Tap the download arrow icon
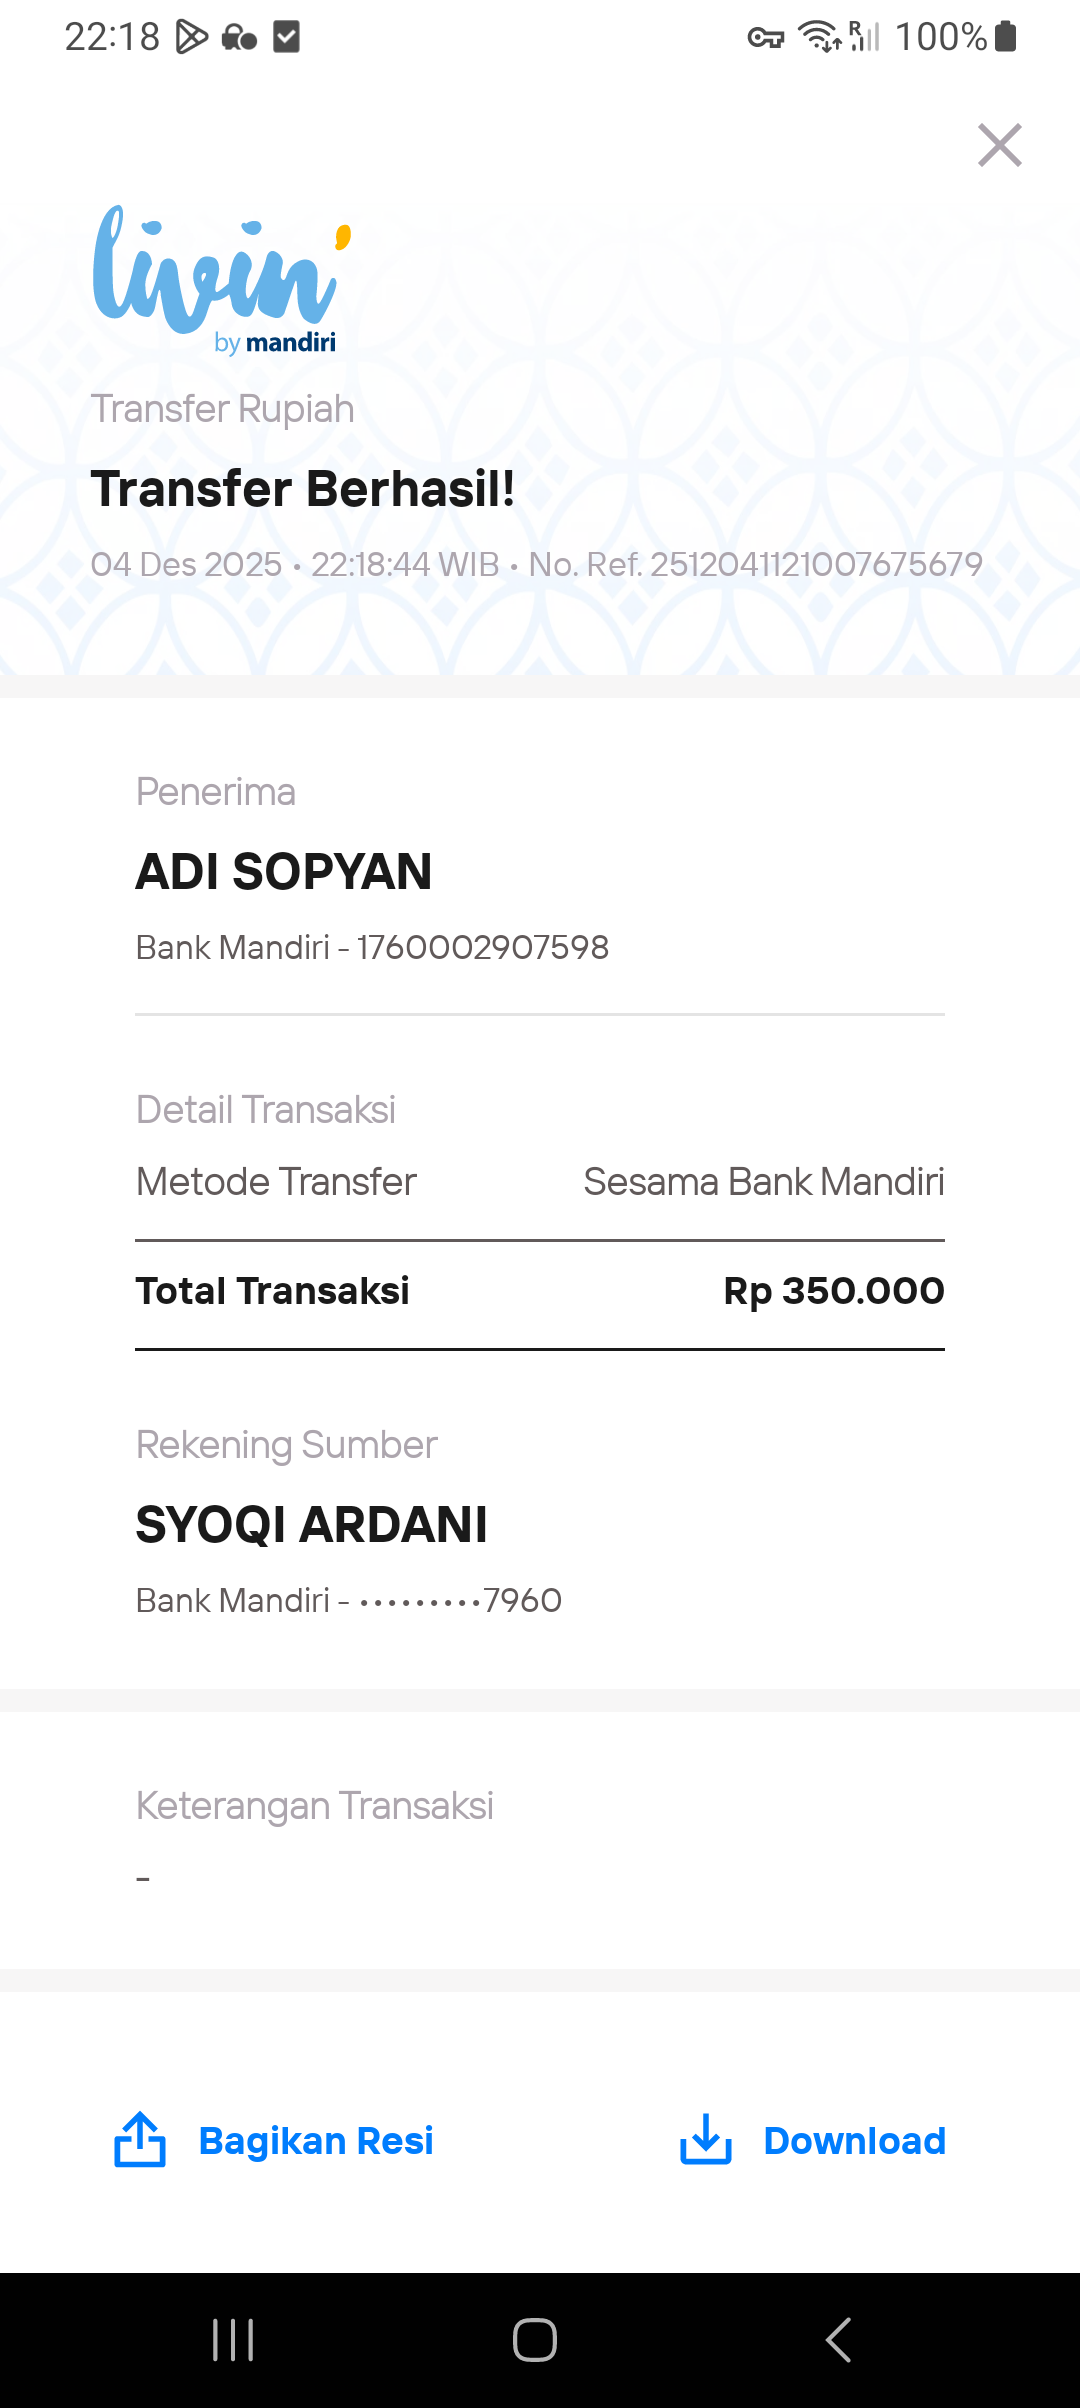The width and height of the screenshot is (1080, 2408). point(706,2140)
